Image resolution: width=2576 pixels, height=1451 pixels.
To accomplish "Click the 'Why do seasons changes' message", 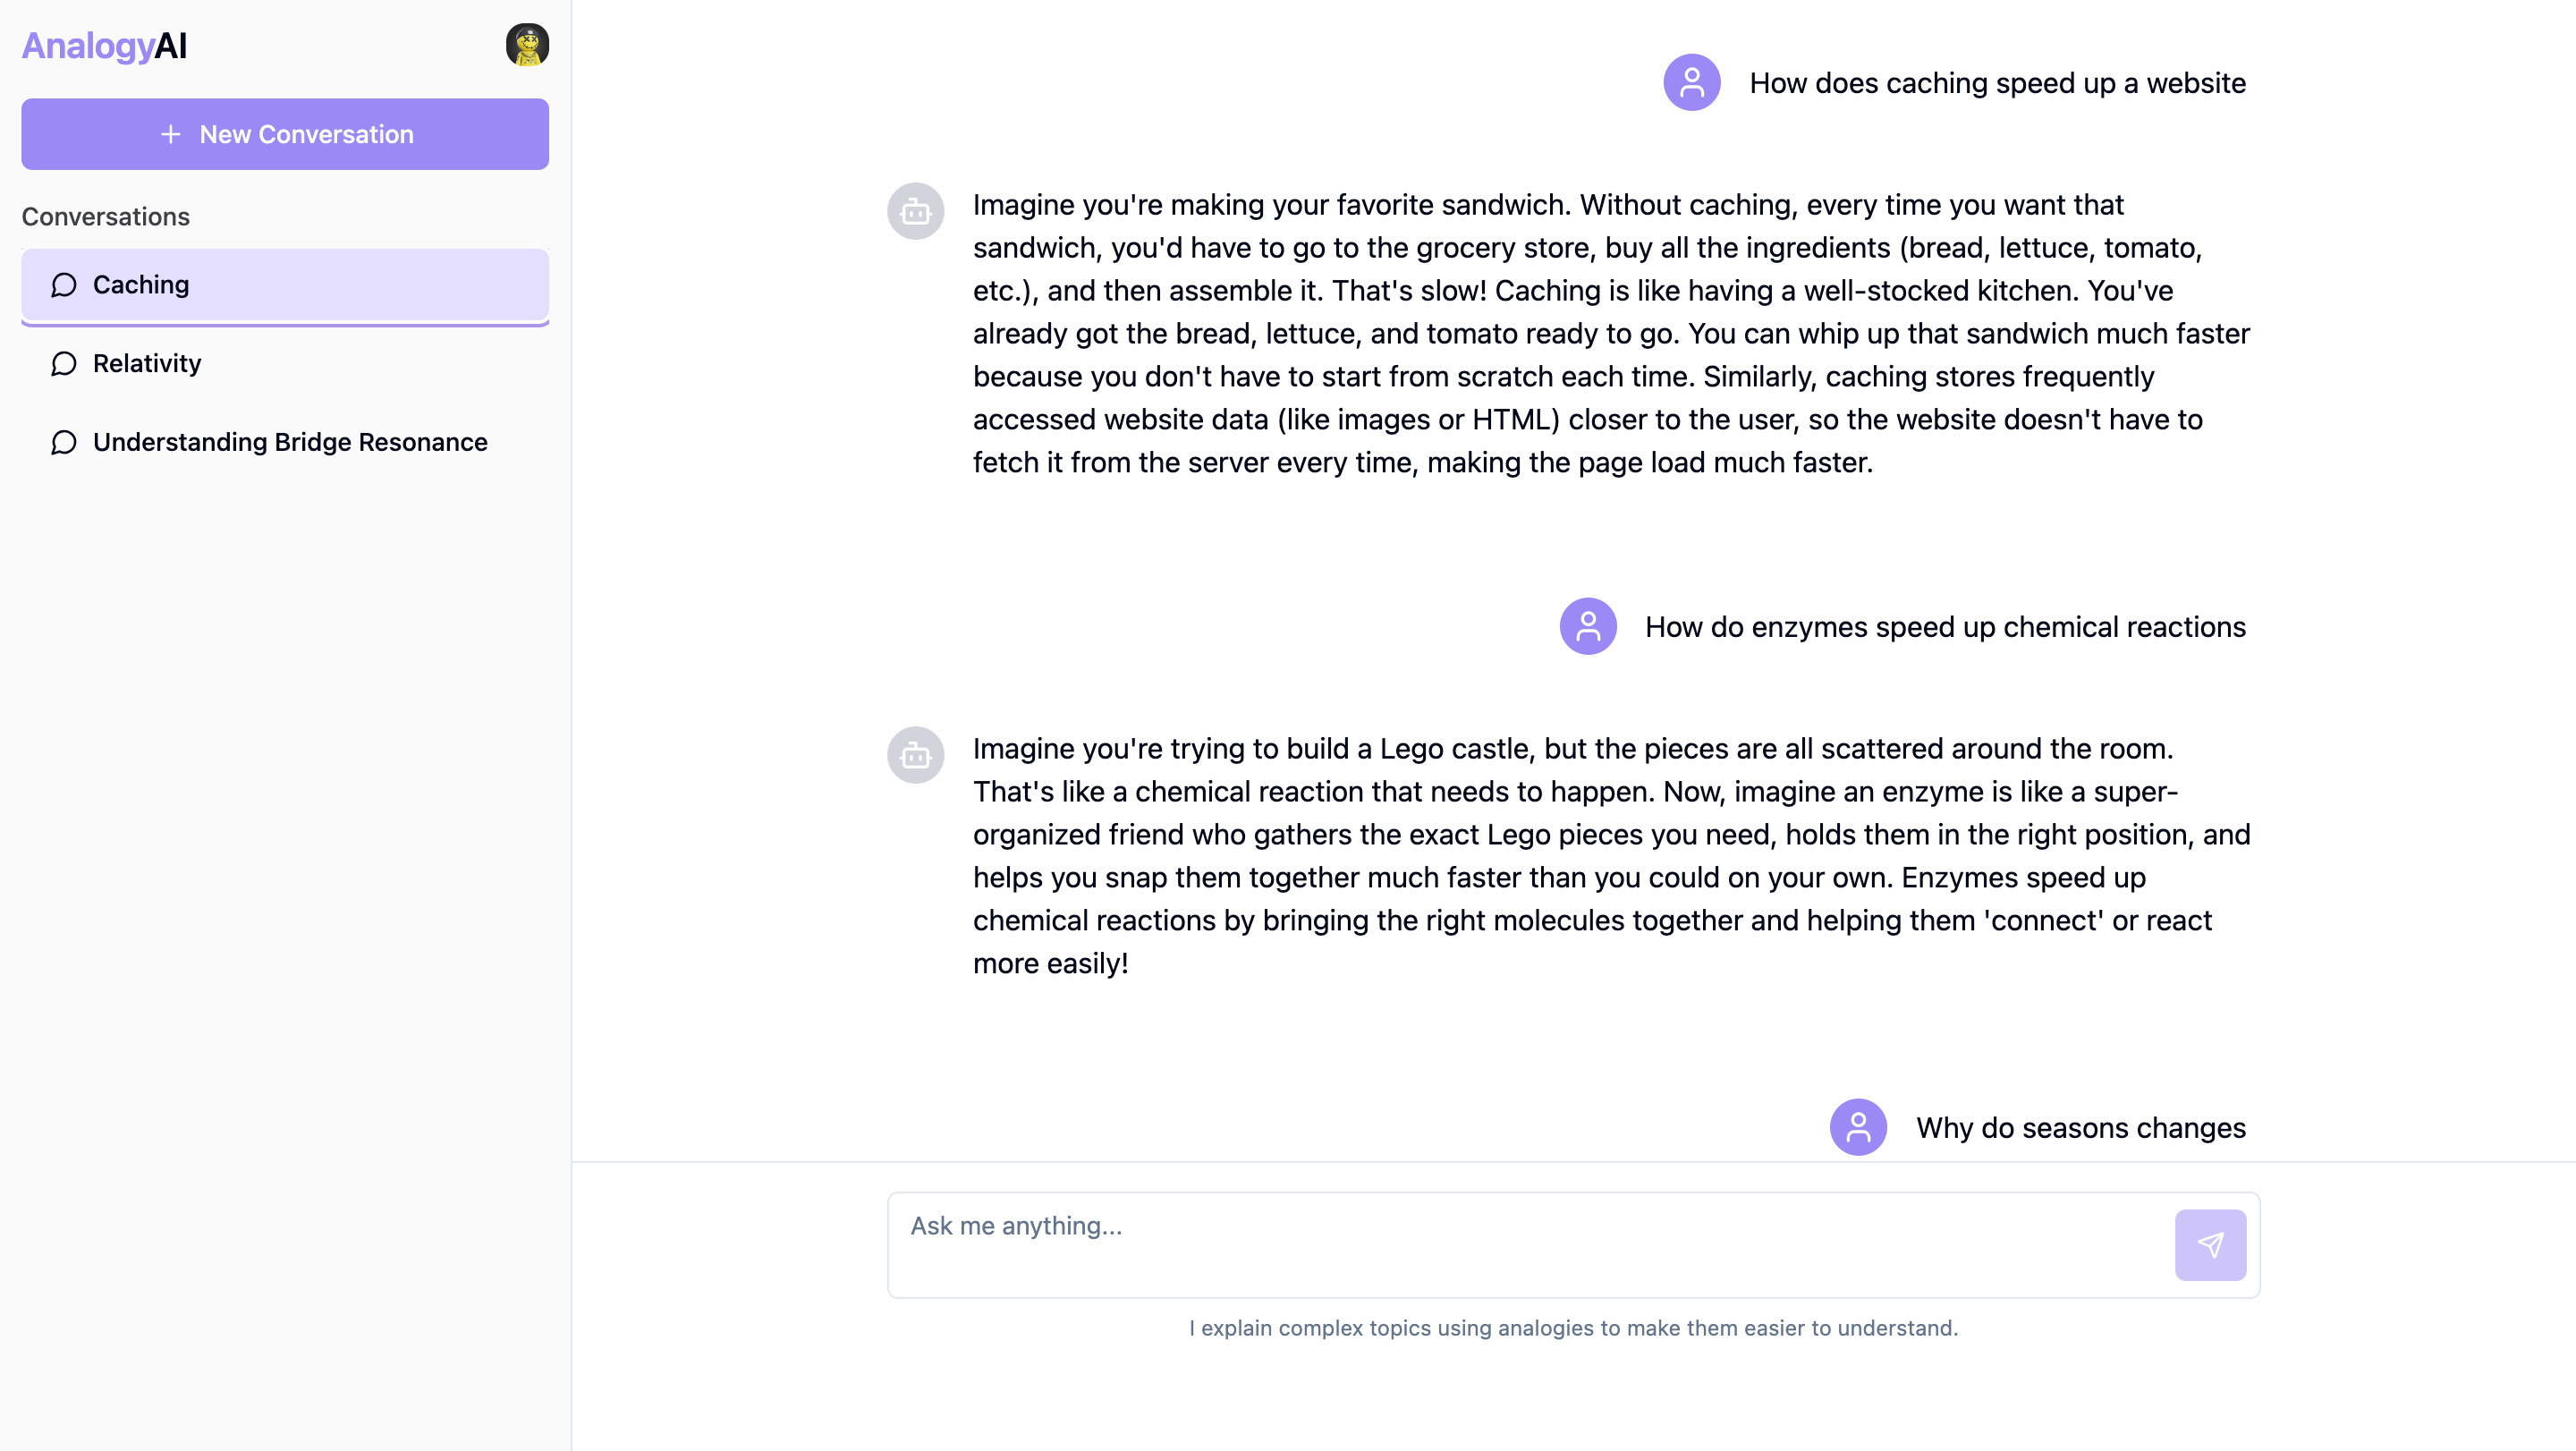I will click(x=2080, y=1128).
